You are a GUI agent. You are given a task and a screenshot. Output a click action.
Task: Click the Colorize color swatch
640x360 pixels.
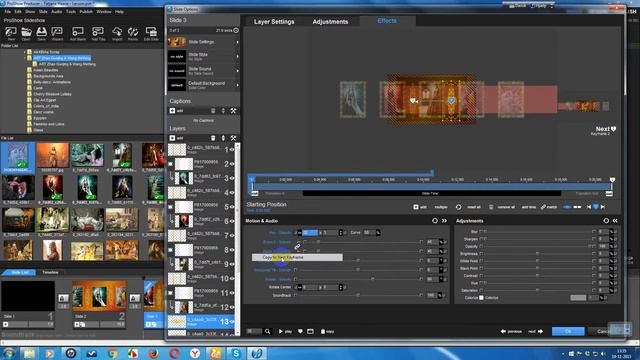[x=578, y=298]
